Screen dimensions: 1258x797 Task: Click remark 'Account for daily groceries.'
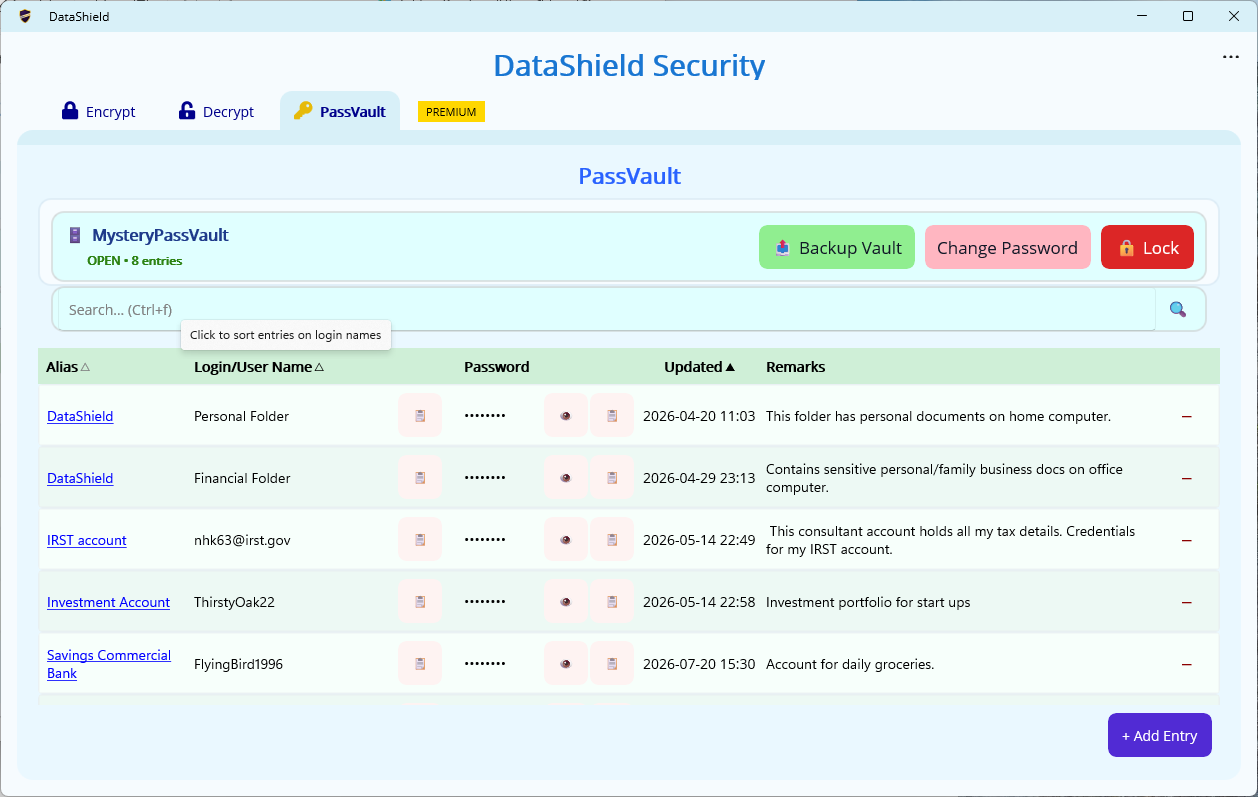tap(850, 664)
